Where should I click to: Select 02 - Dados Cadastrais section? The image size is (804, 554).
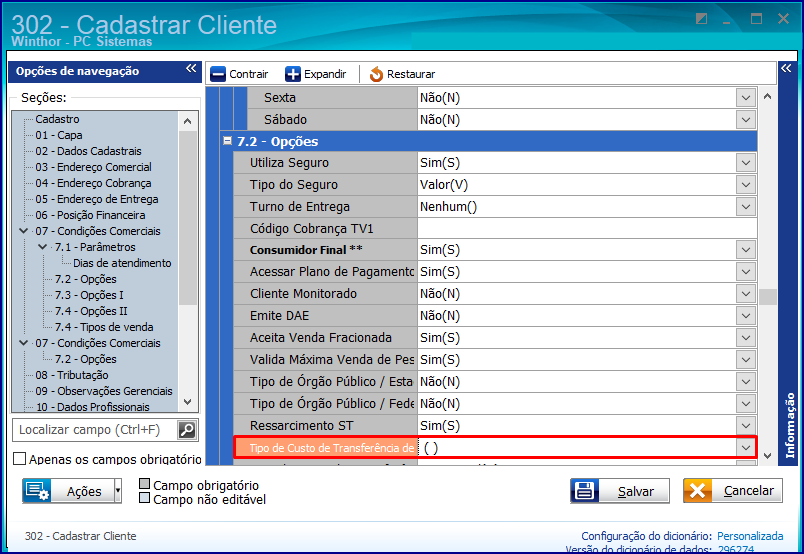tap(88, 151)
